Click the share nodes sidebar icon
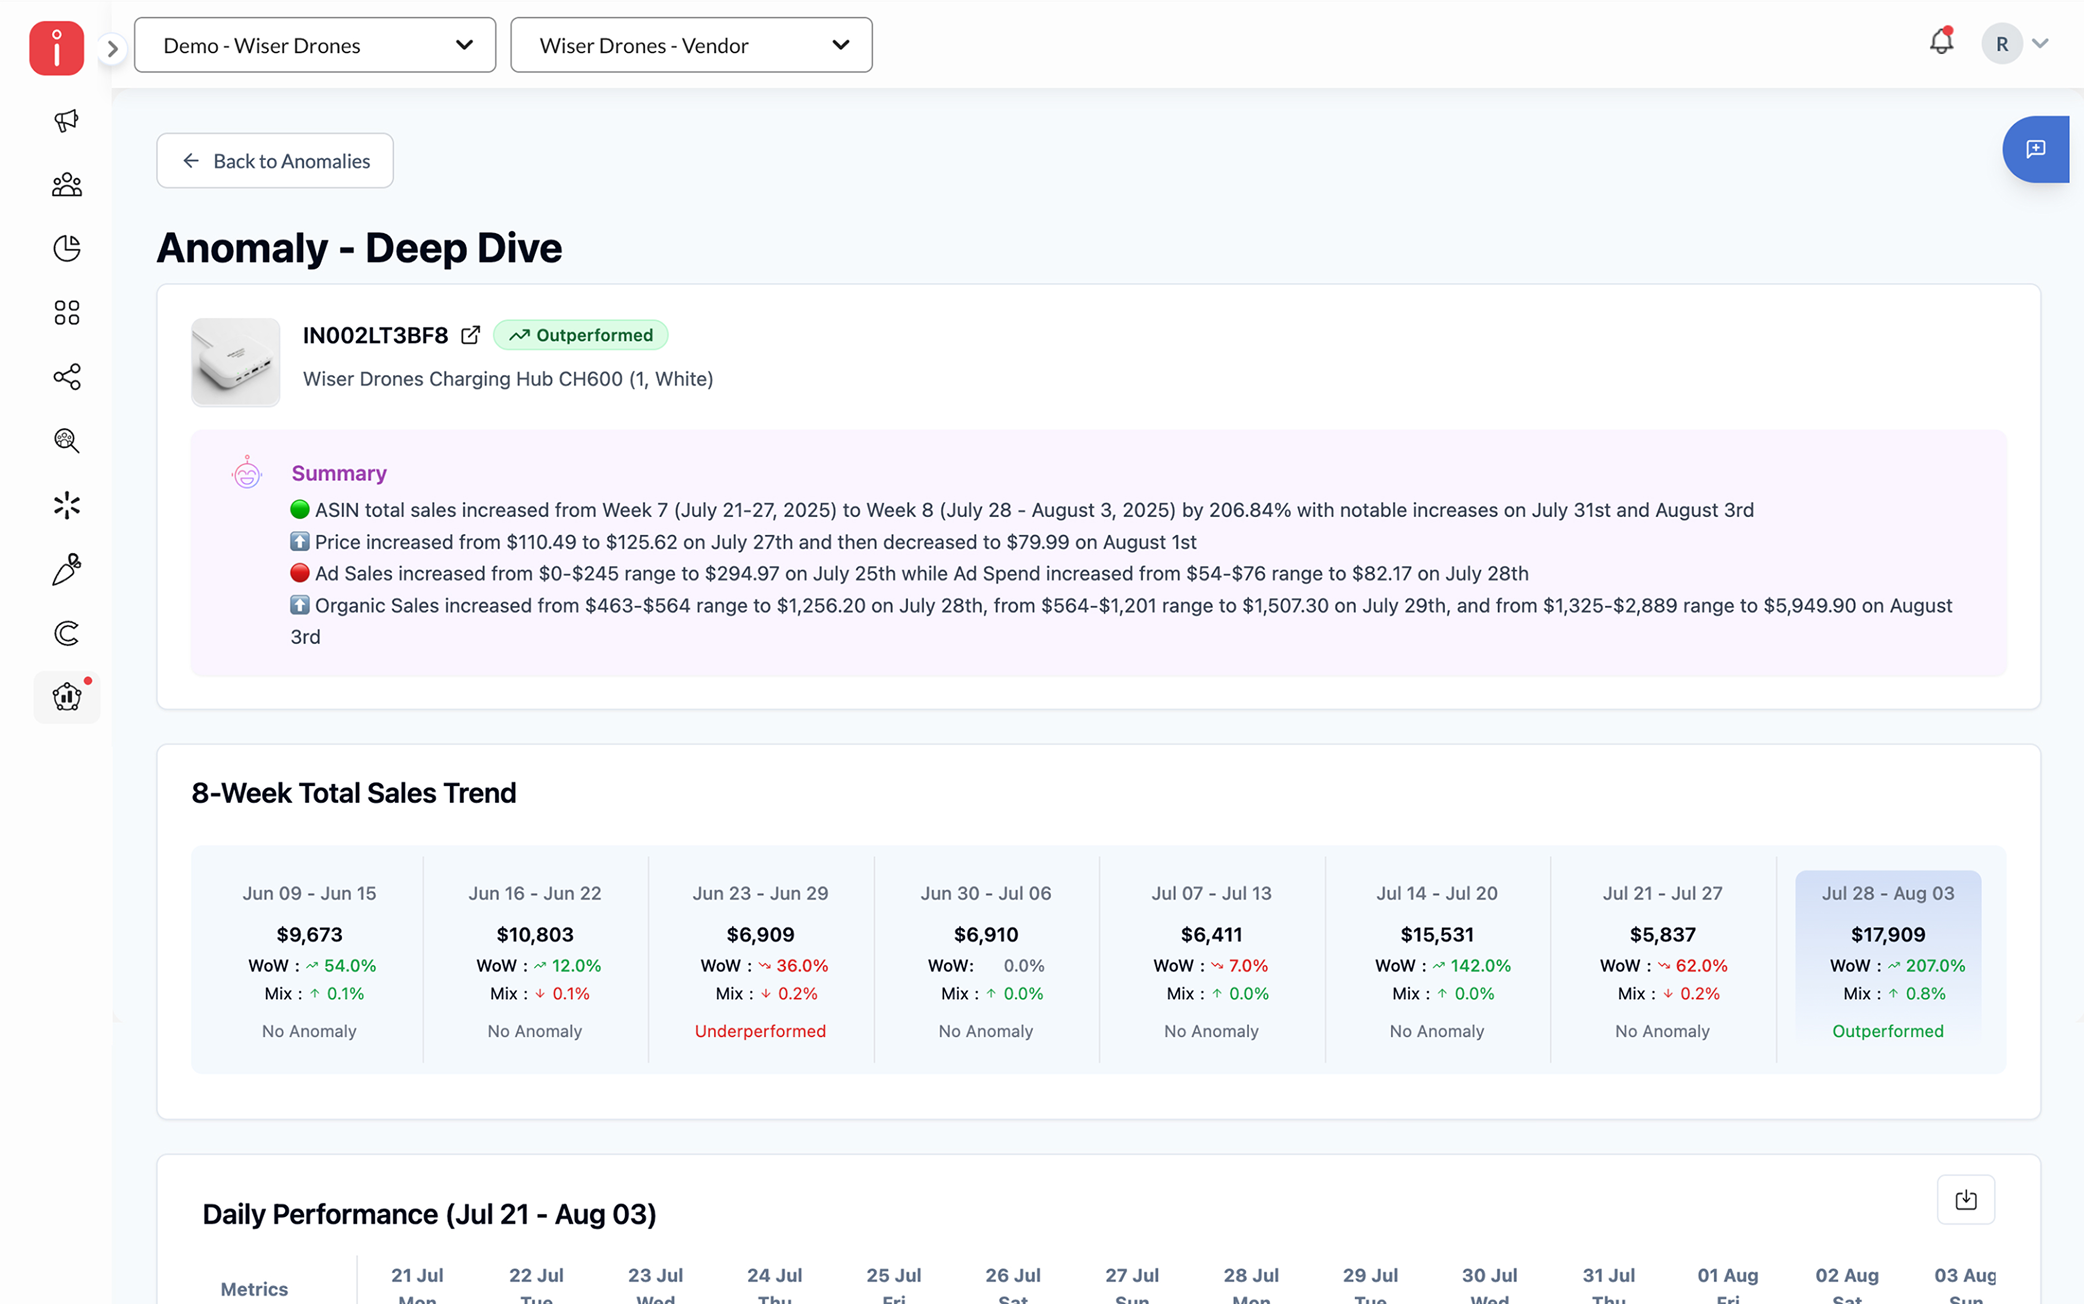This screenshot has width=2084, height=1304. pos(66,376)
